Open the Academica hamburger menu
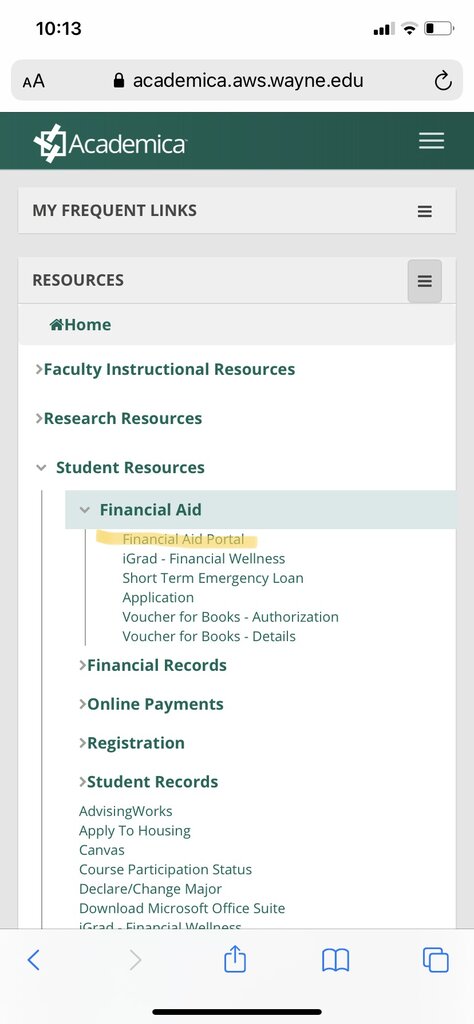Viewport: 474px width, 1024px height. click(432, 140)
